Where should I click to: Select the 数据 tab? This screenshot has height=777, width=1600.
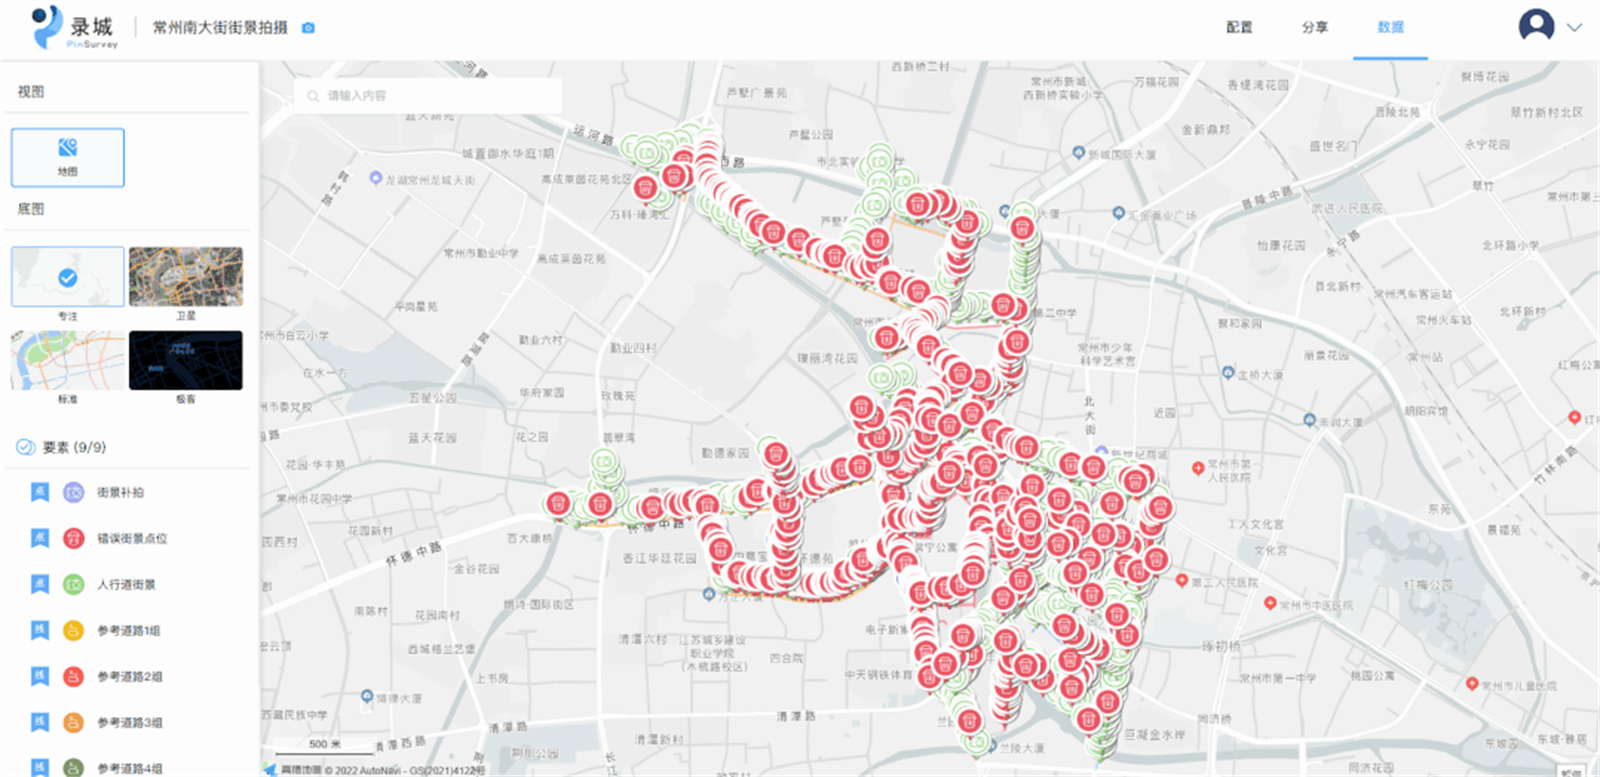(1390, 28)
